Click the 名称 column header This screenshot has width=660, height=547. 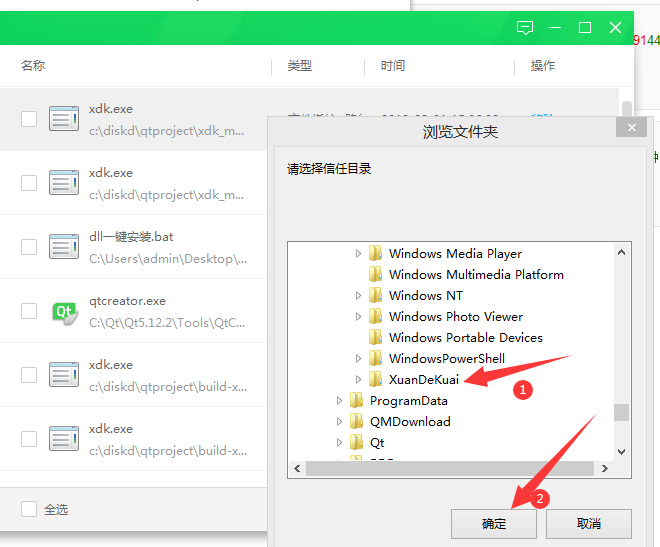click(33, 66)
